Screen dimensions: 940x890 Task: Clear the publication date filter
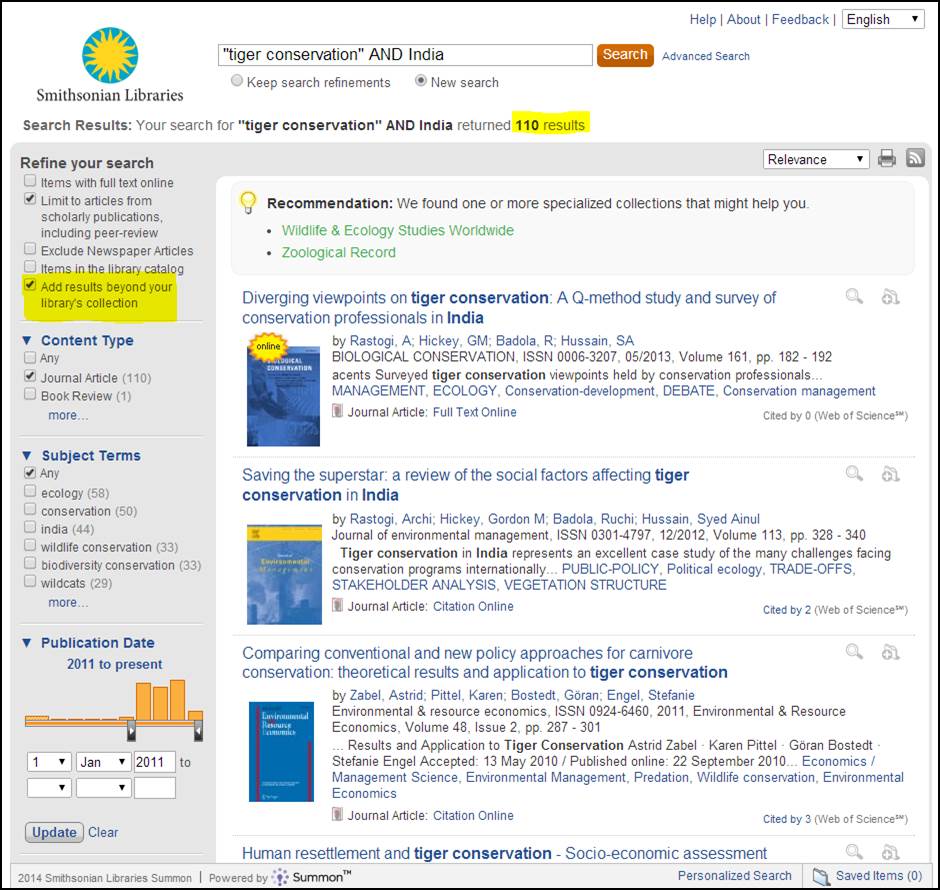(x=103, y=832)
